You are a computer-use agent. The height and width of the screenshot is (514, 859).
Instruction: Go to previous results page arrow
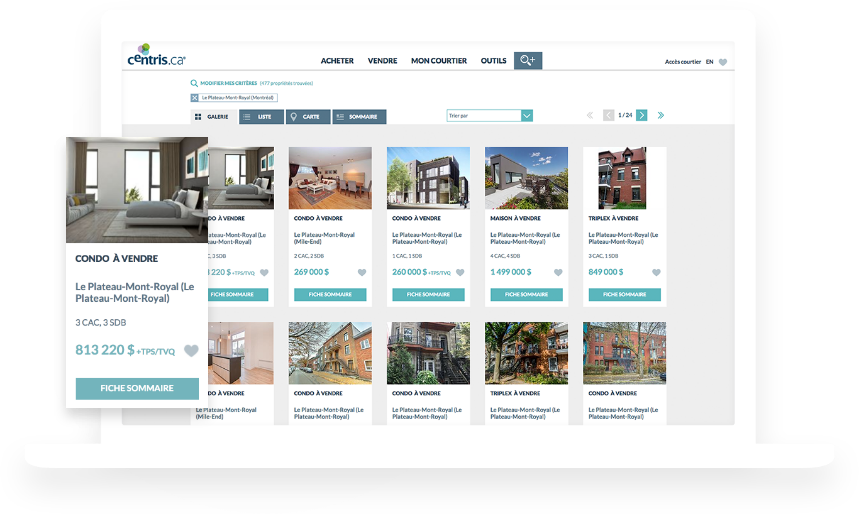(609, 116)
